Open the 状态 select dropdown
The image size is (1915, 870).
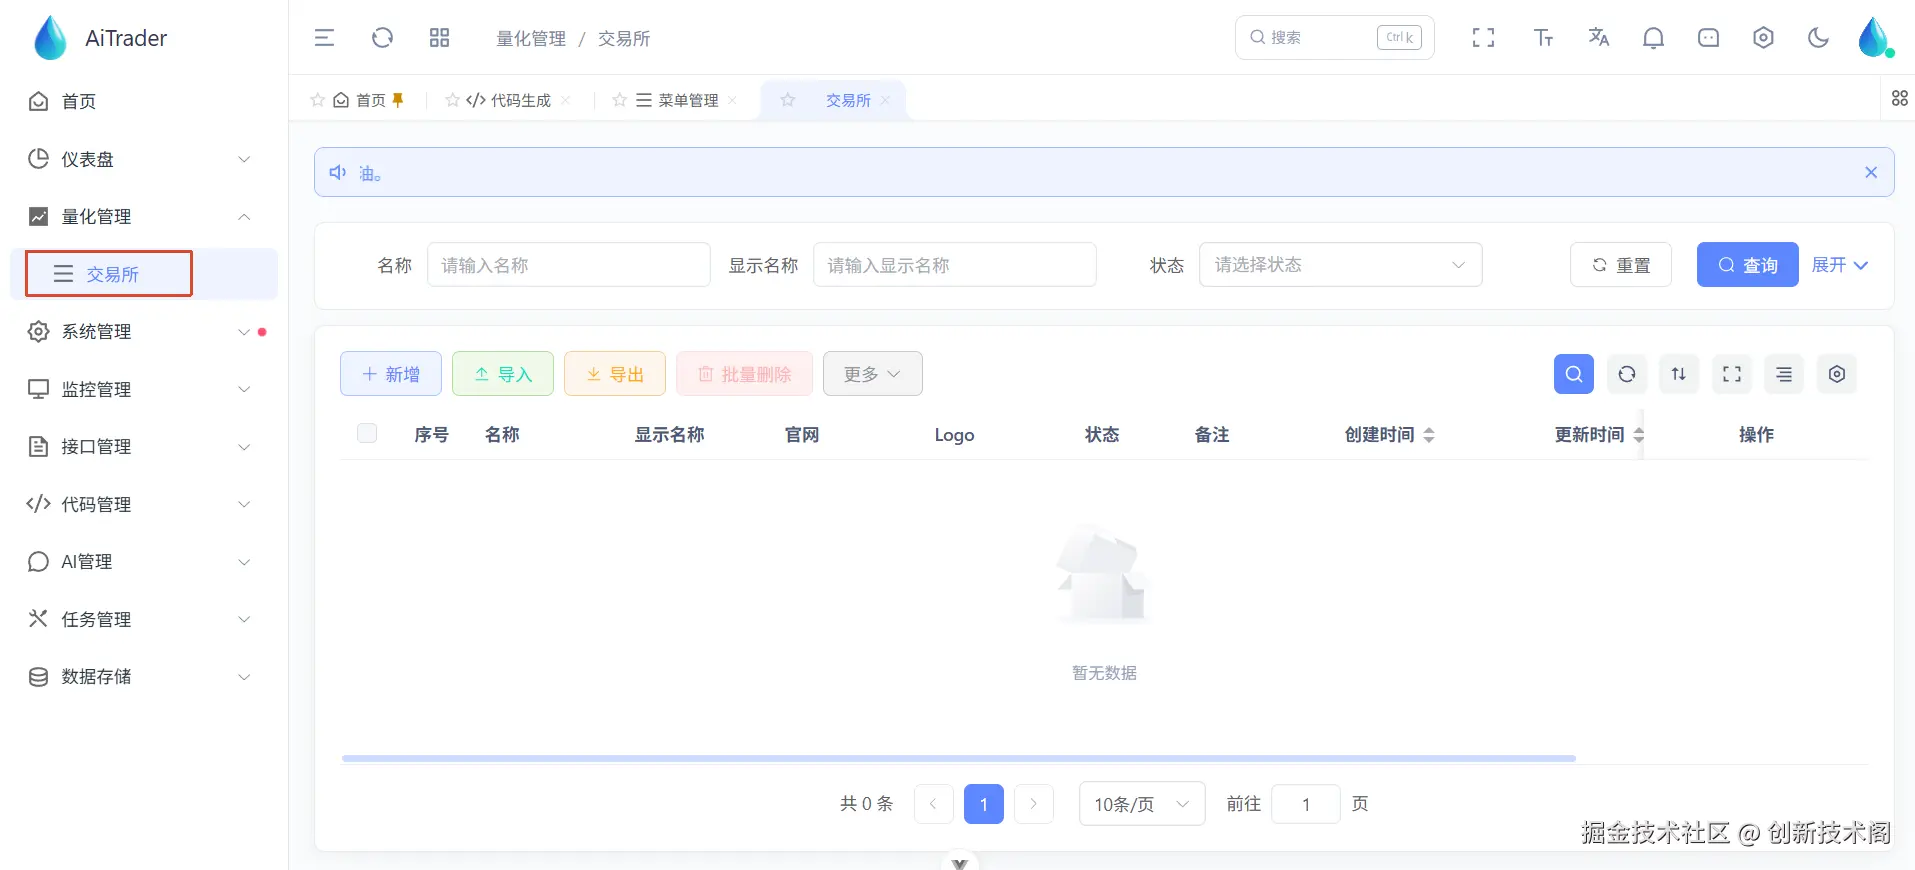(x=1340, y=265)
